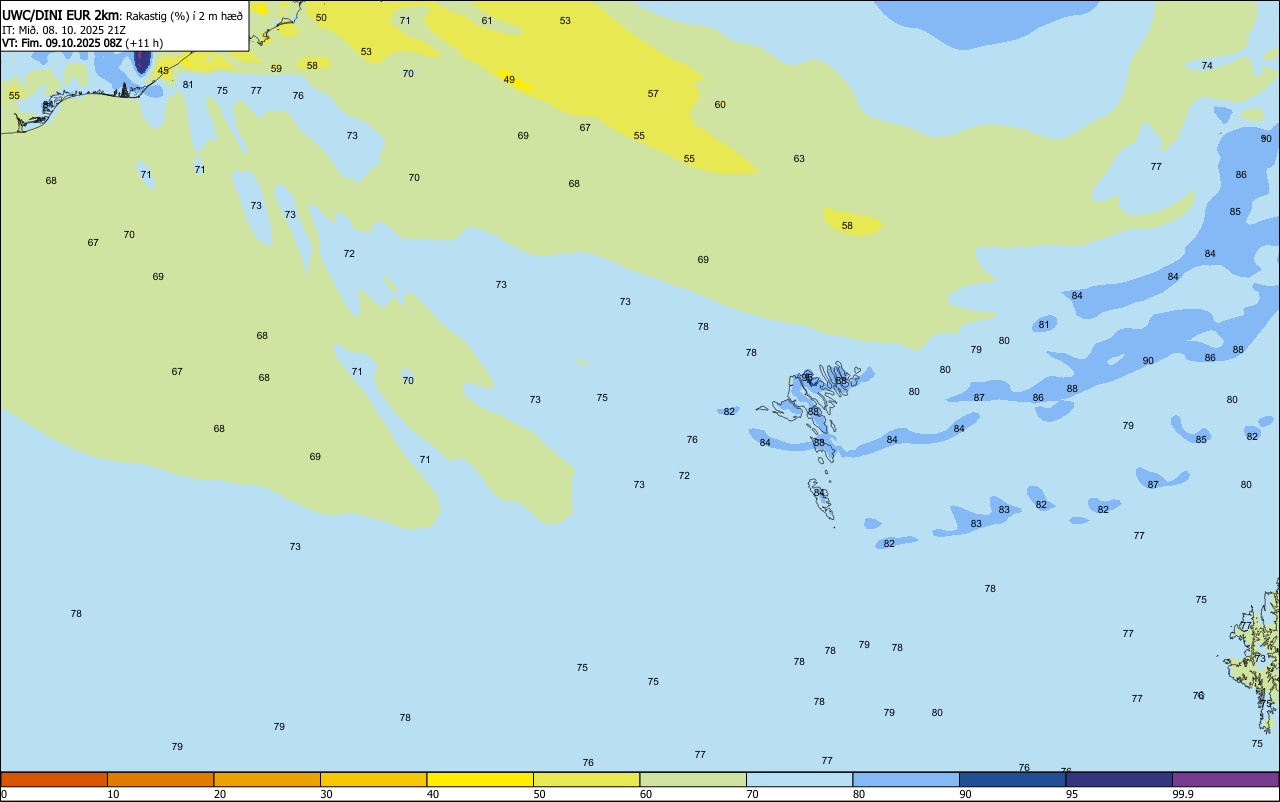Screen dimensions: 1280x802
Task: Click the humidity value '57' on the map
Action: 653,94
